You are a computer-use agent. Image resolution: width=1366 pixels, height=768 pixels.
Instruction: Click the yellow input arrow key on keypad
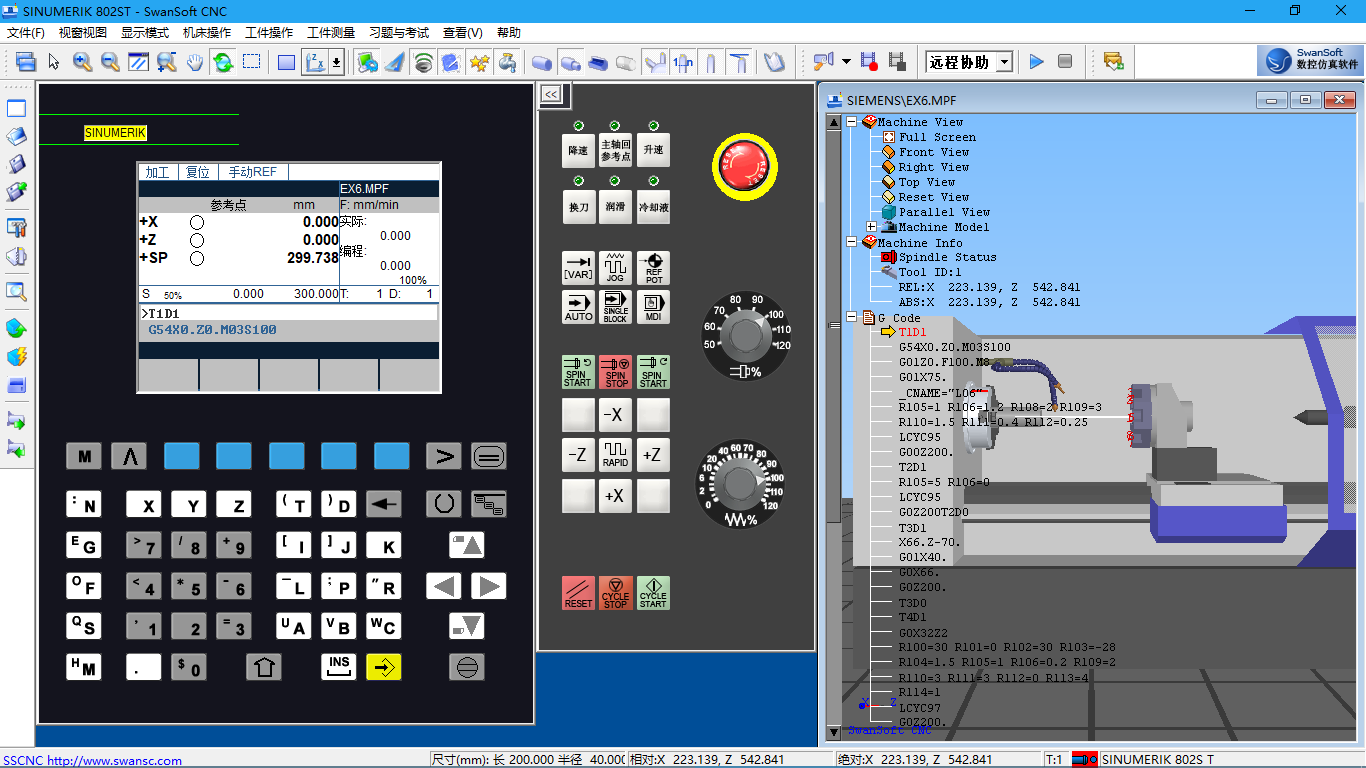pos(384,666)
